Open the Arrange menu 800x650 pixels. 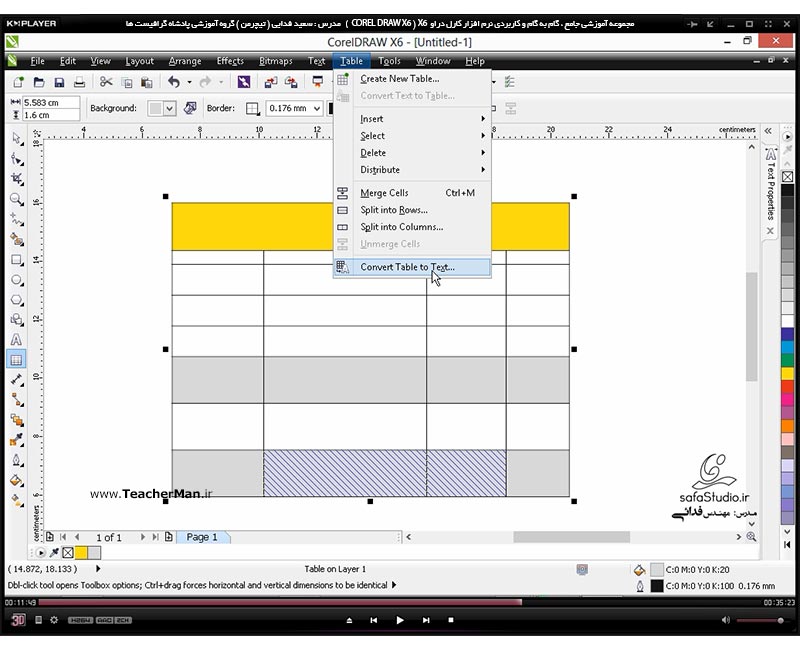[x=185, y=61]
